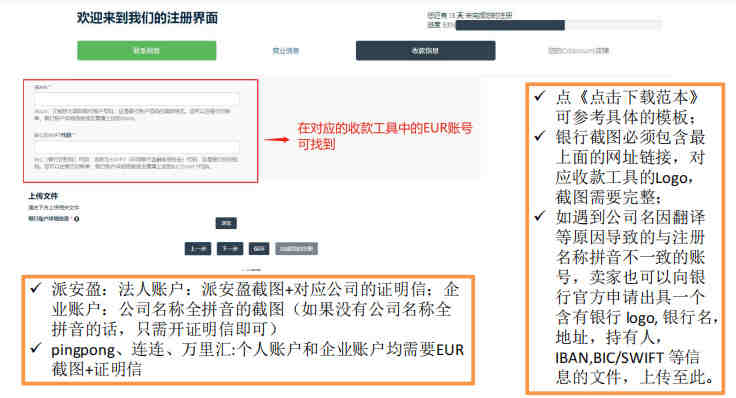Viewport: 736px width, 398px height.
Task: Go back with the 上一步 button
Action: pos(198,249)
